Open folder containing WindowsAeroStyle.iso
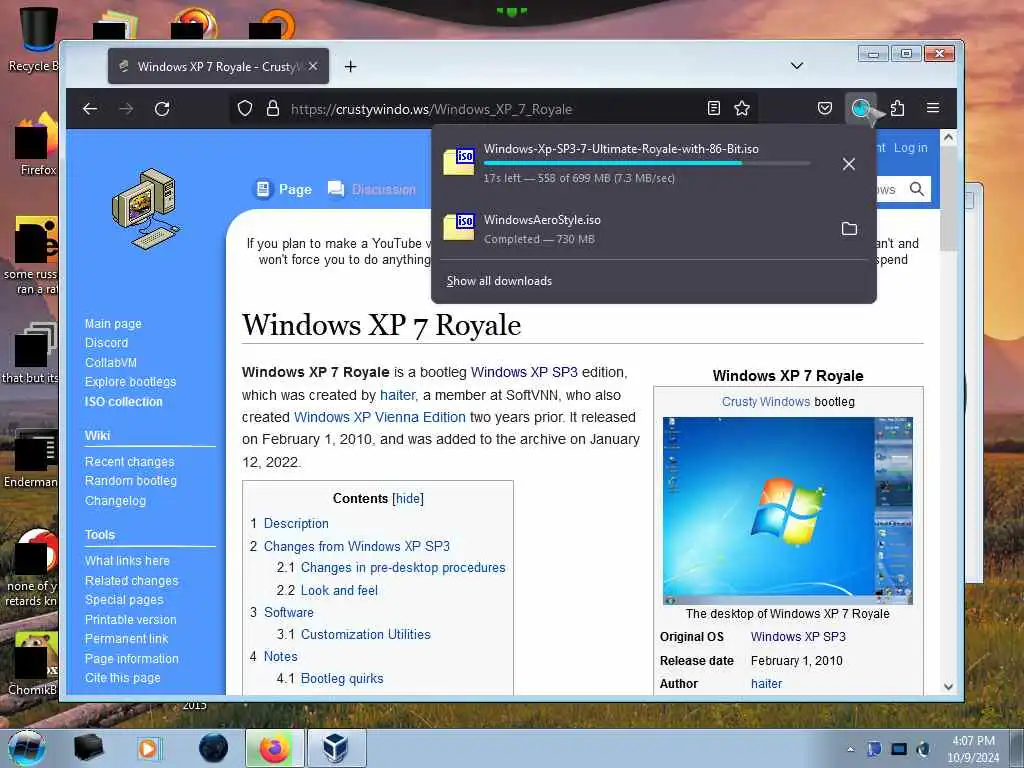Image resolution: width=1024 pixels, height=768 pixels. [849, 229]
